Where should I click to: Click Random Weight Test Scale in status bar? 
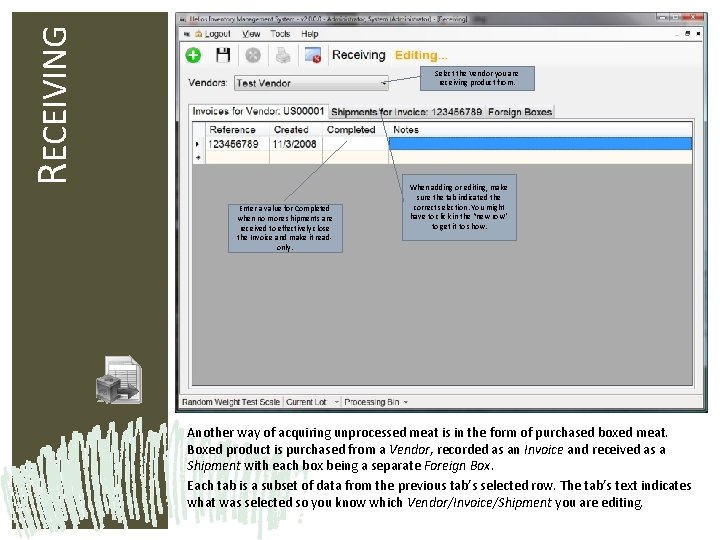pos(231,402)
